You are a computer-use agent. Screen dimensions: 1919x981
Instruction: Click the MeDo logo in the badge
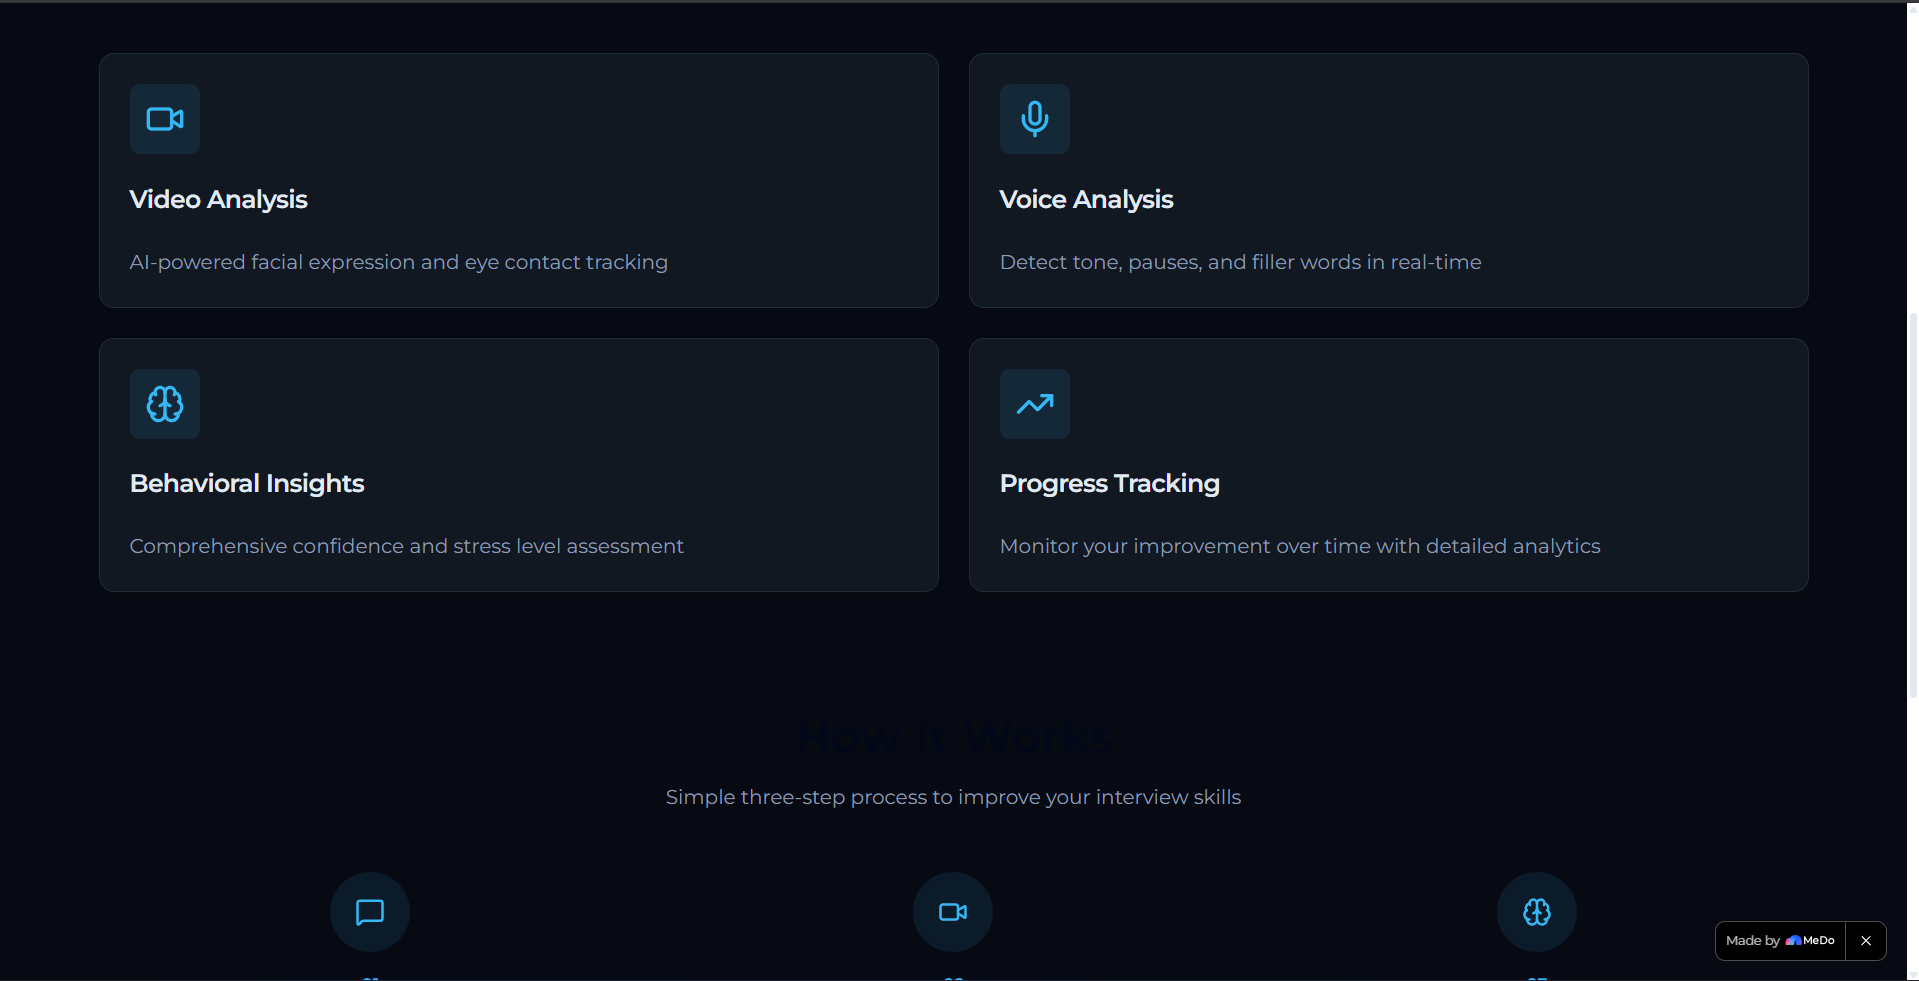click(1810, 941)
